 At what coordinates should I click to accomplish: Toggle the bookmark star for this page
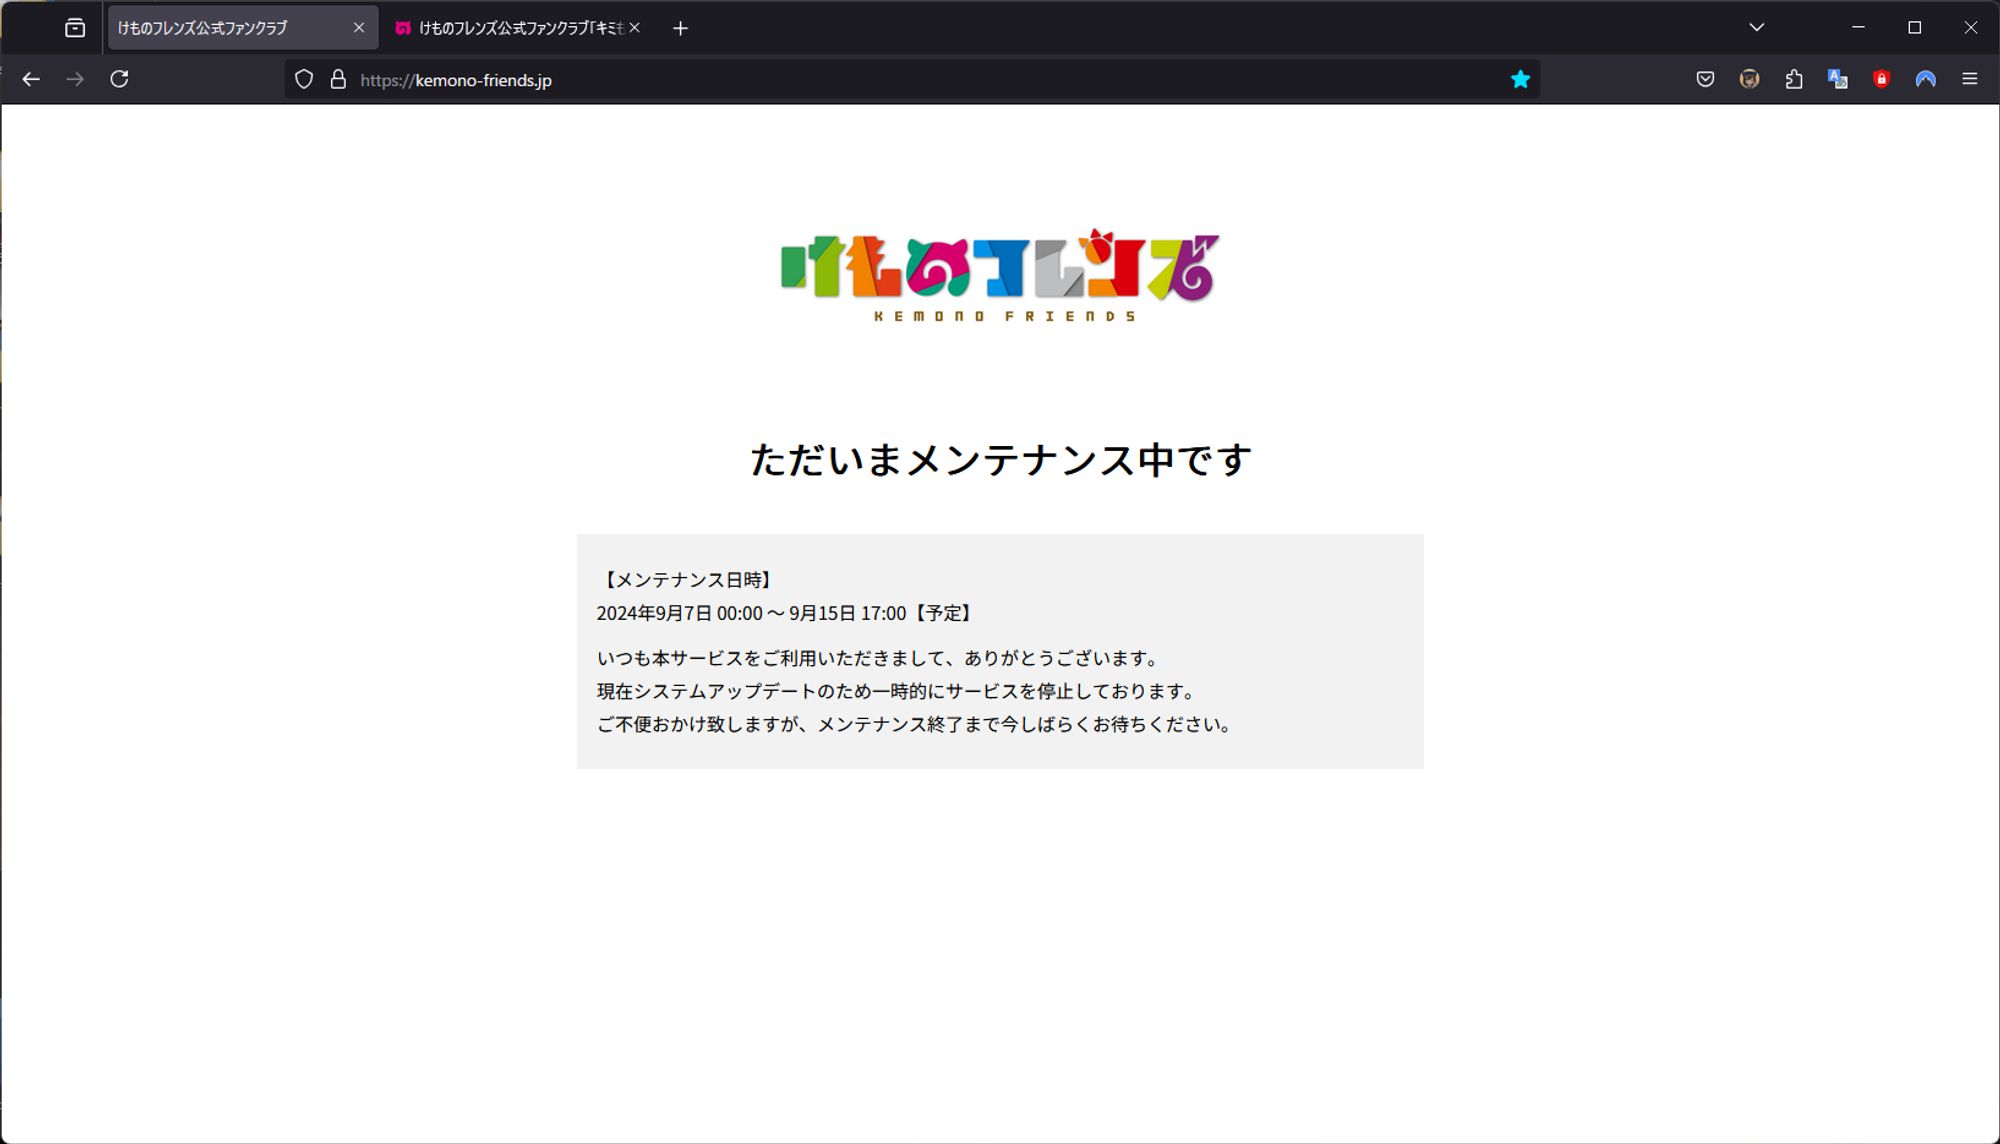click(x=1520, y=79)
